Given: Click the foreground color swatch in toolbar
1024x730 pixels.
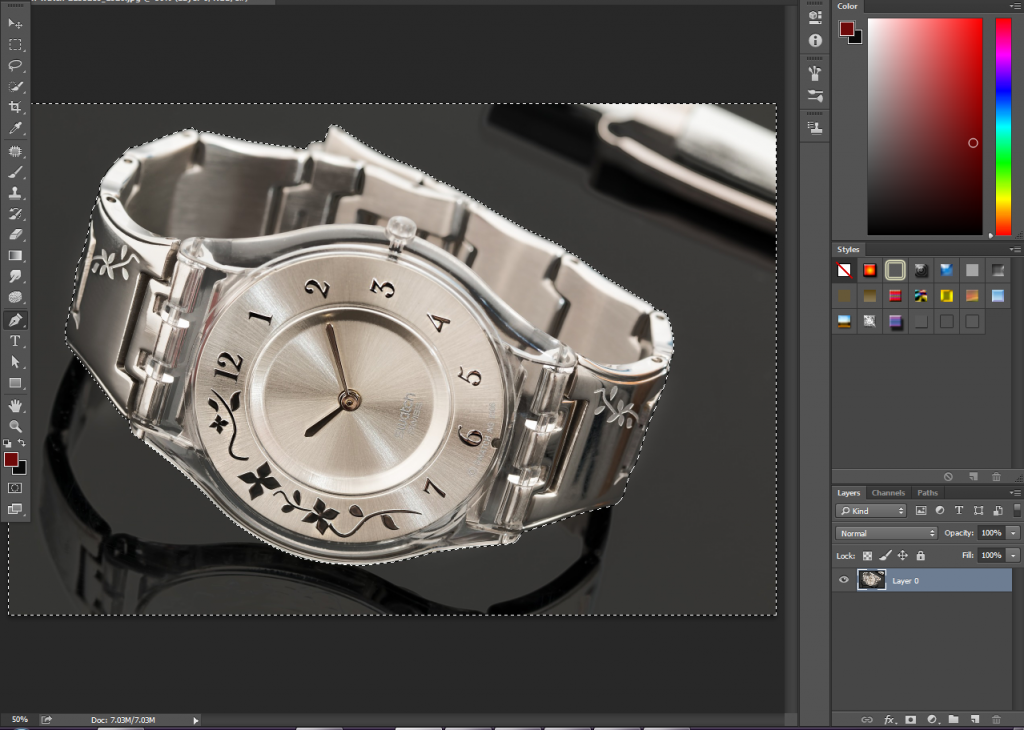Looking at the screenshot, I should [11, 460].
